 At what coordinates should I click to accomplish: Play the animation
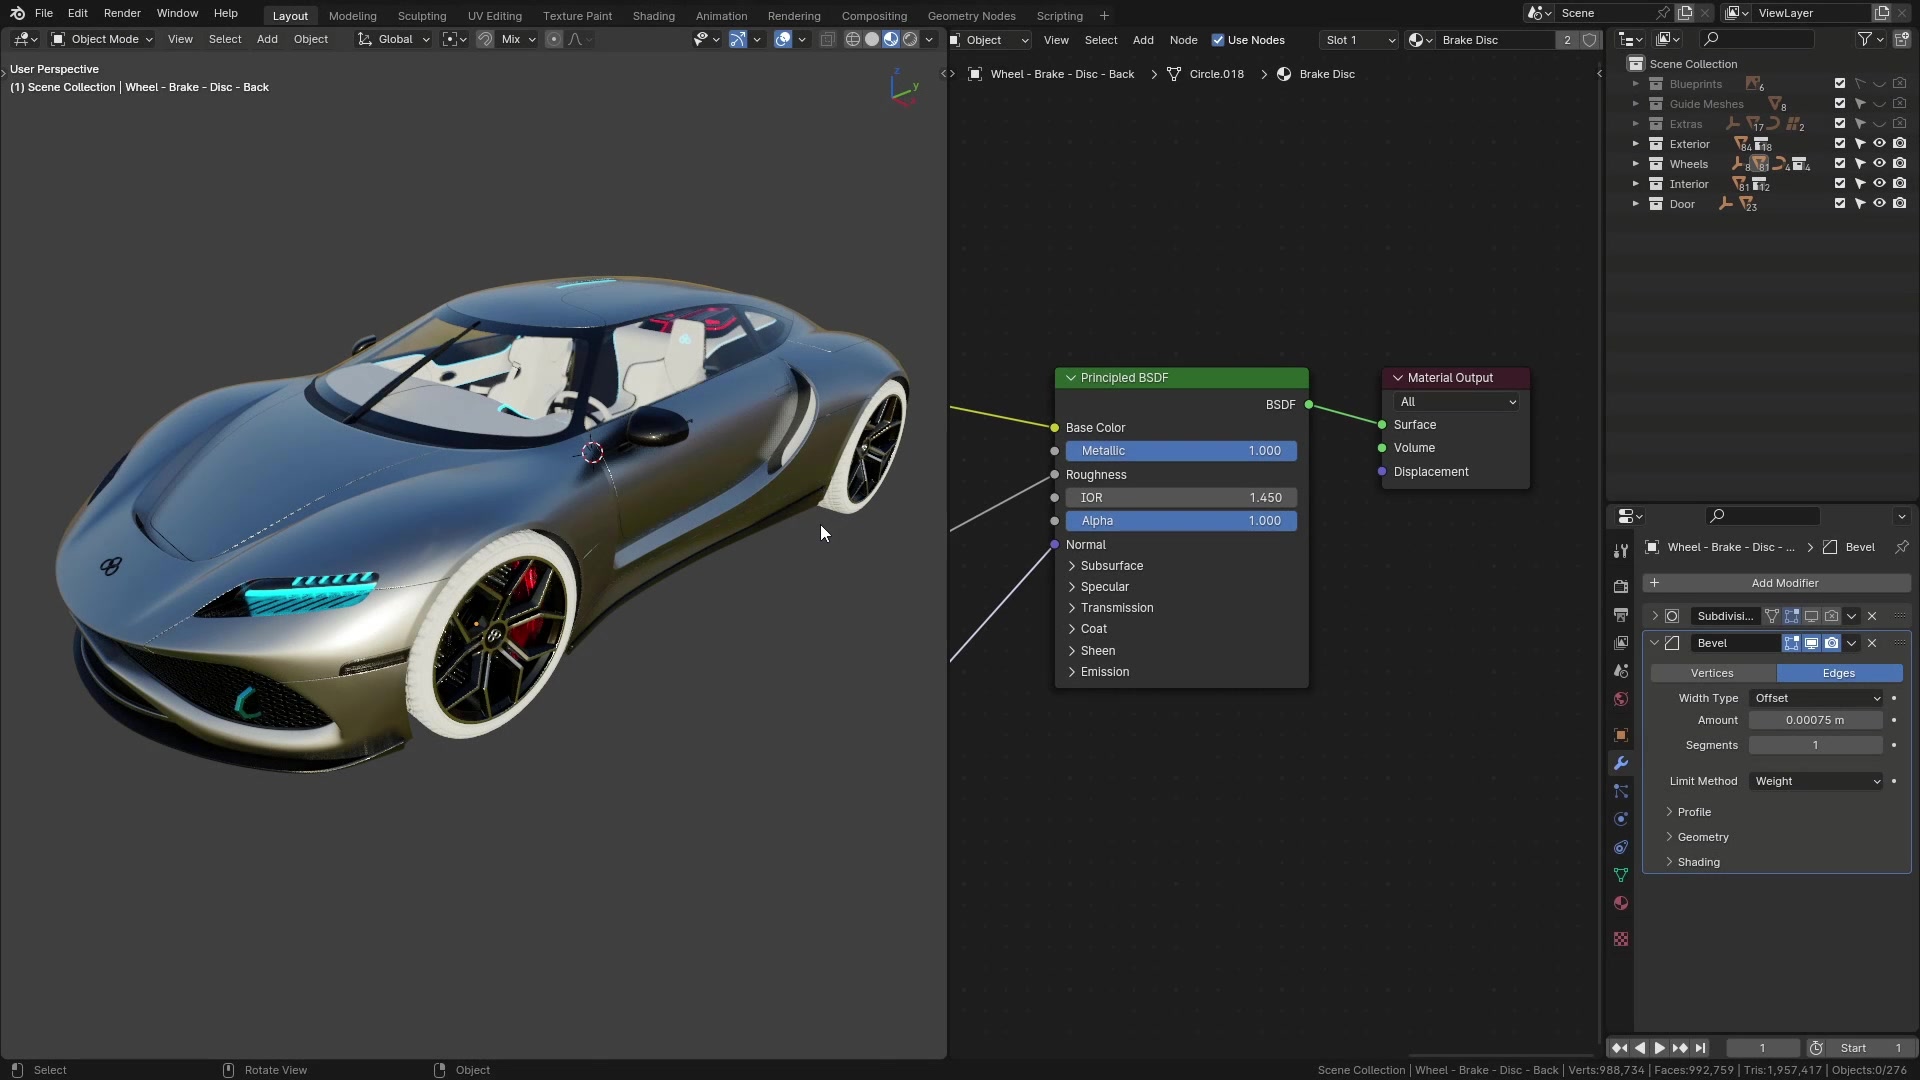[x=1659, y=1048]
